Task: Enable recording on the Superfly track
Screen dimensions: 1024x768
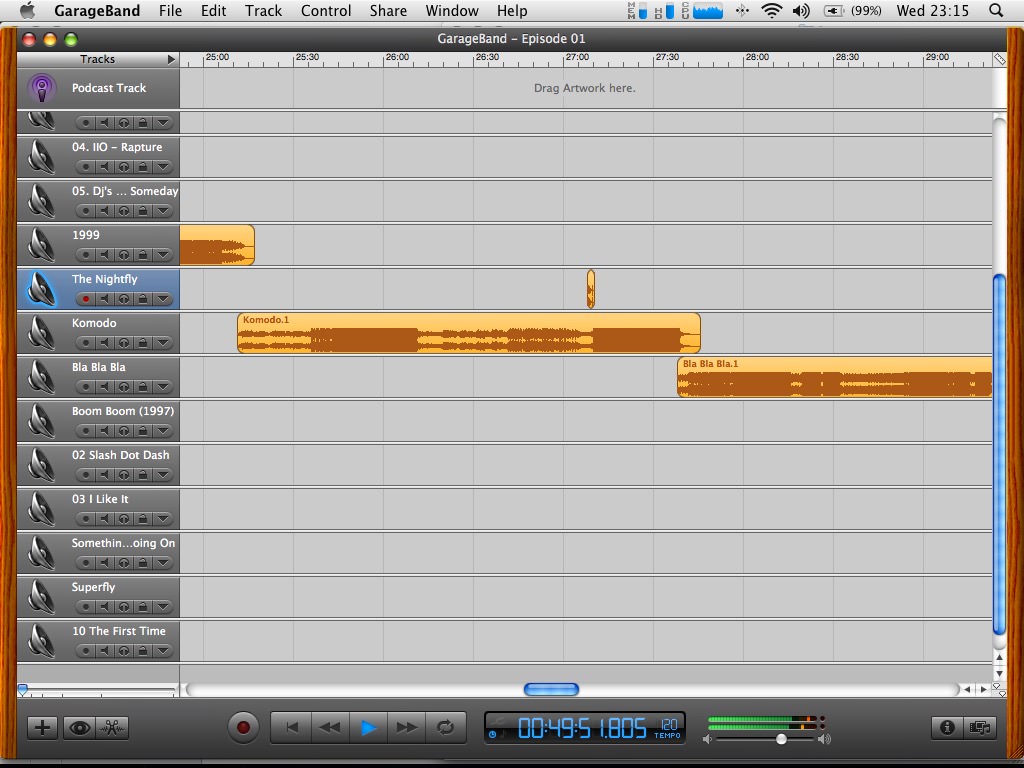Action: pos(85,607)
